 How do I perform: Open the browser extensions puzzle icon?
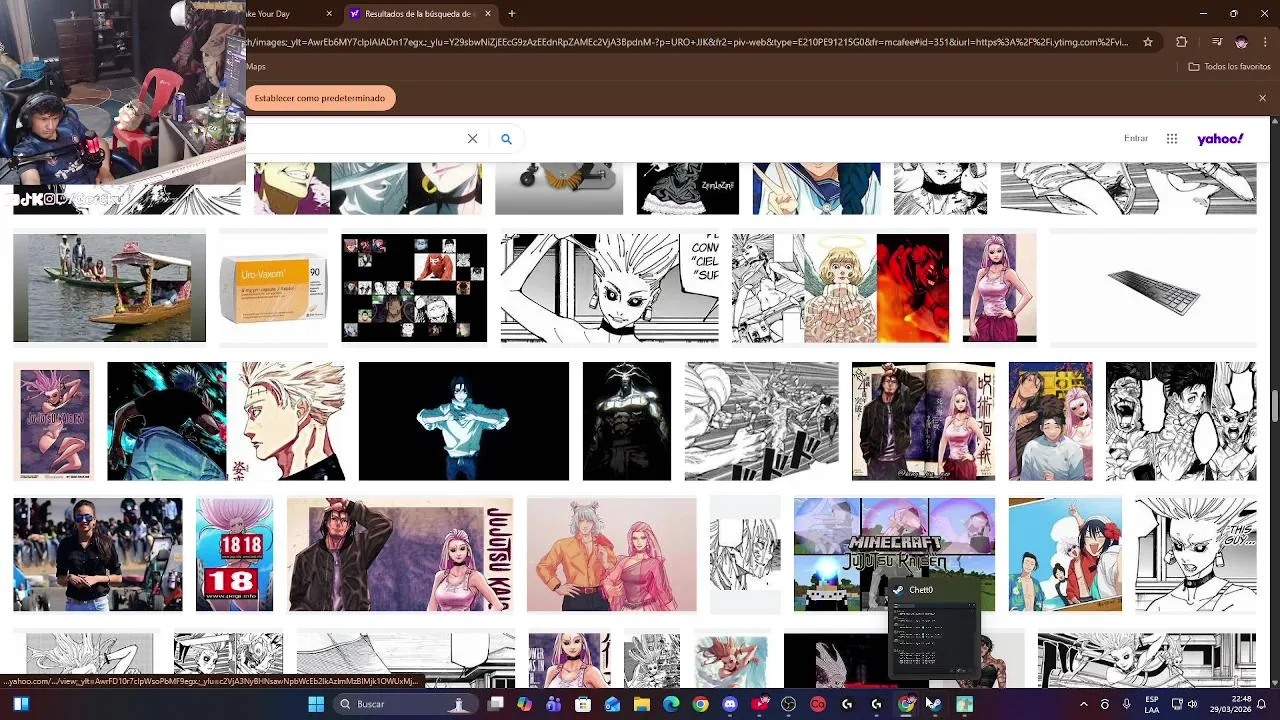[1182, 42]
